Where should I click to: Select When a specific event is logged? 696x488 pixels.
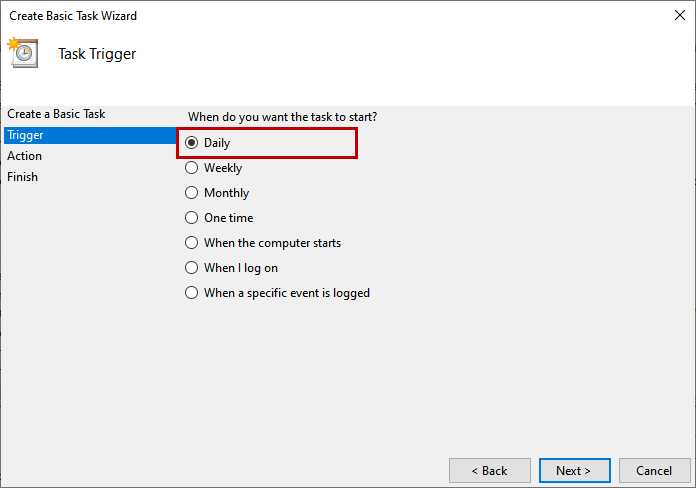tap(192, 293)
